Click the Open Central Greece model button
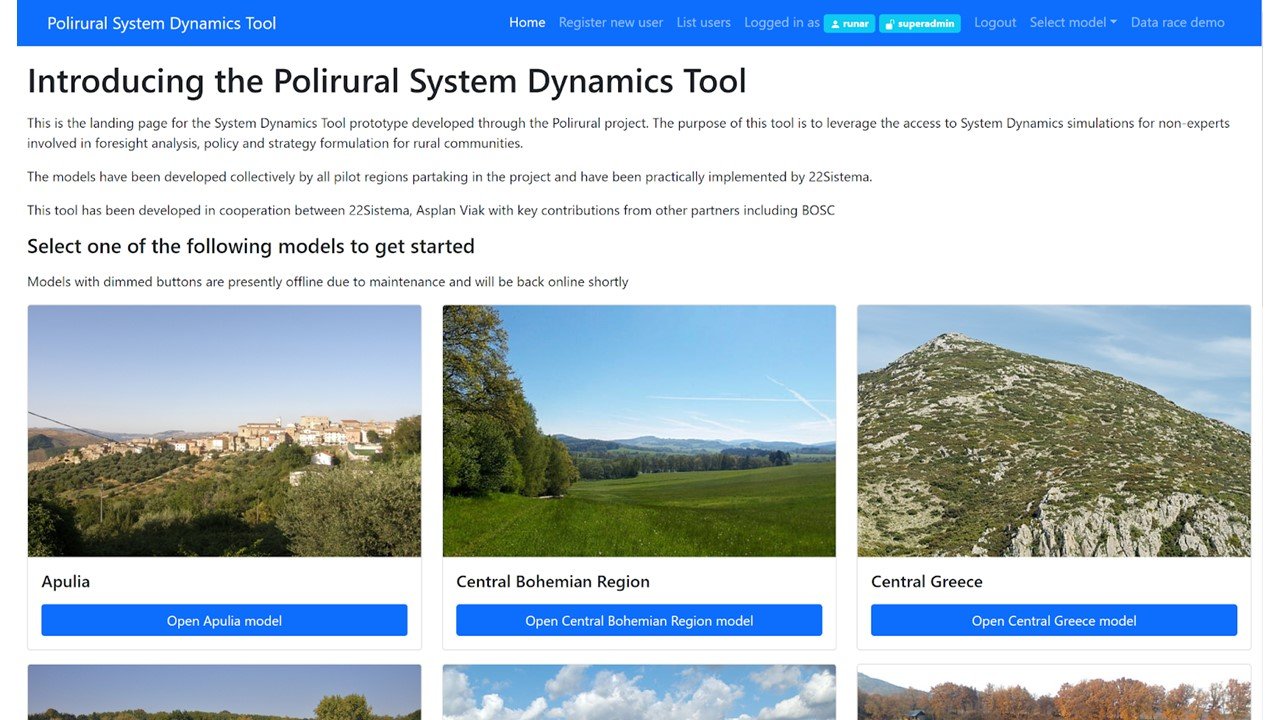The image size is (1280, 720). click(1053, 620)
